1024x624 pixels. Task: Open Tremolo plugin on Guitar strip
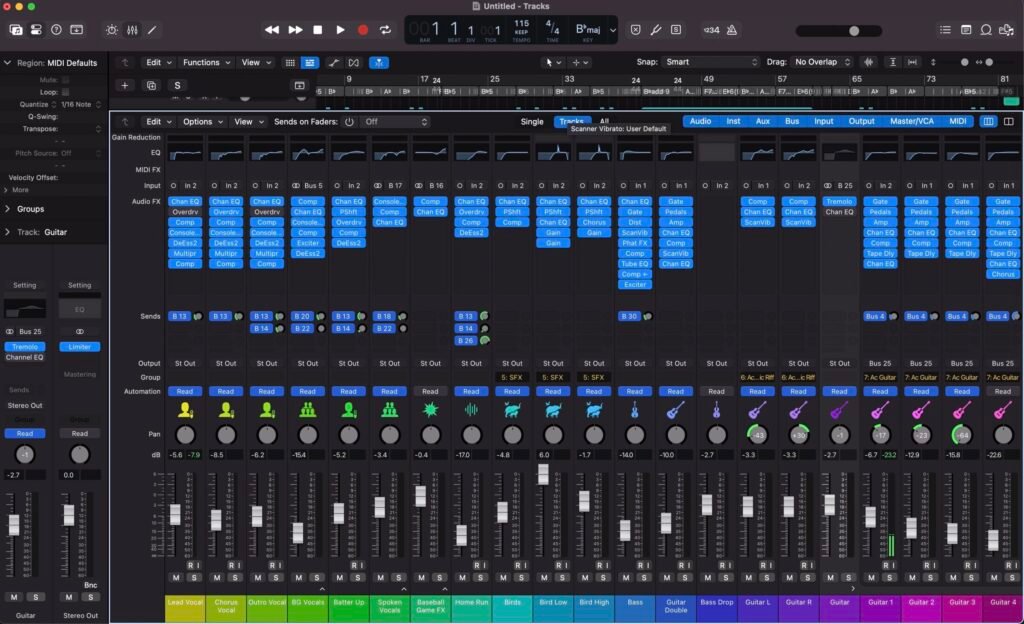[x=839, y=202]
